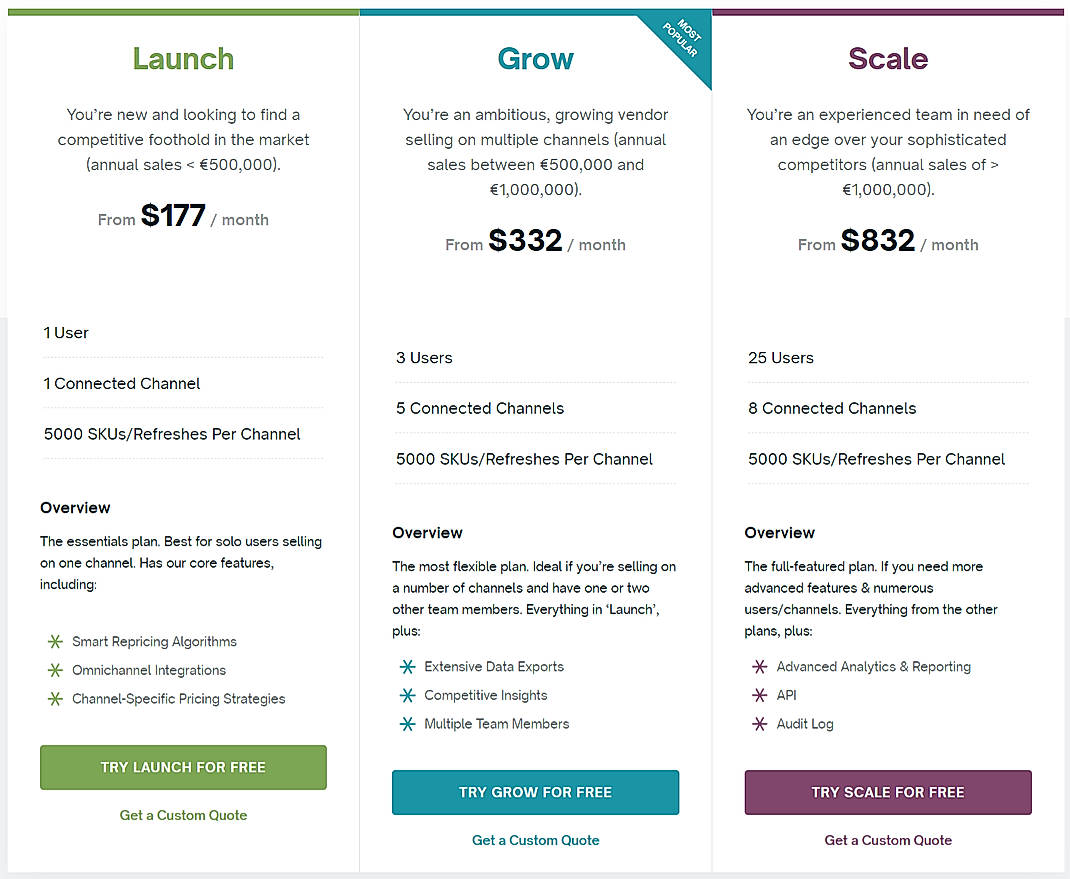Select the Scale plan heading
The image size is (1070, 879).
(888, 58)
